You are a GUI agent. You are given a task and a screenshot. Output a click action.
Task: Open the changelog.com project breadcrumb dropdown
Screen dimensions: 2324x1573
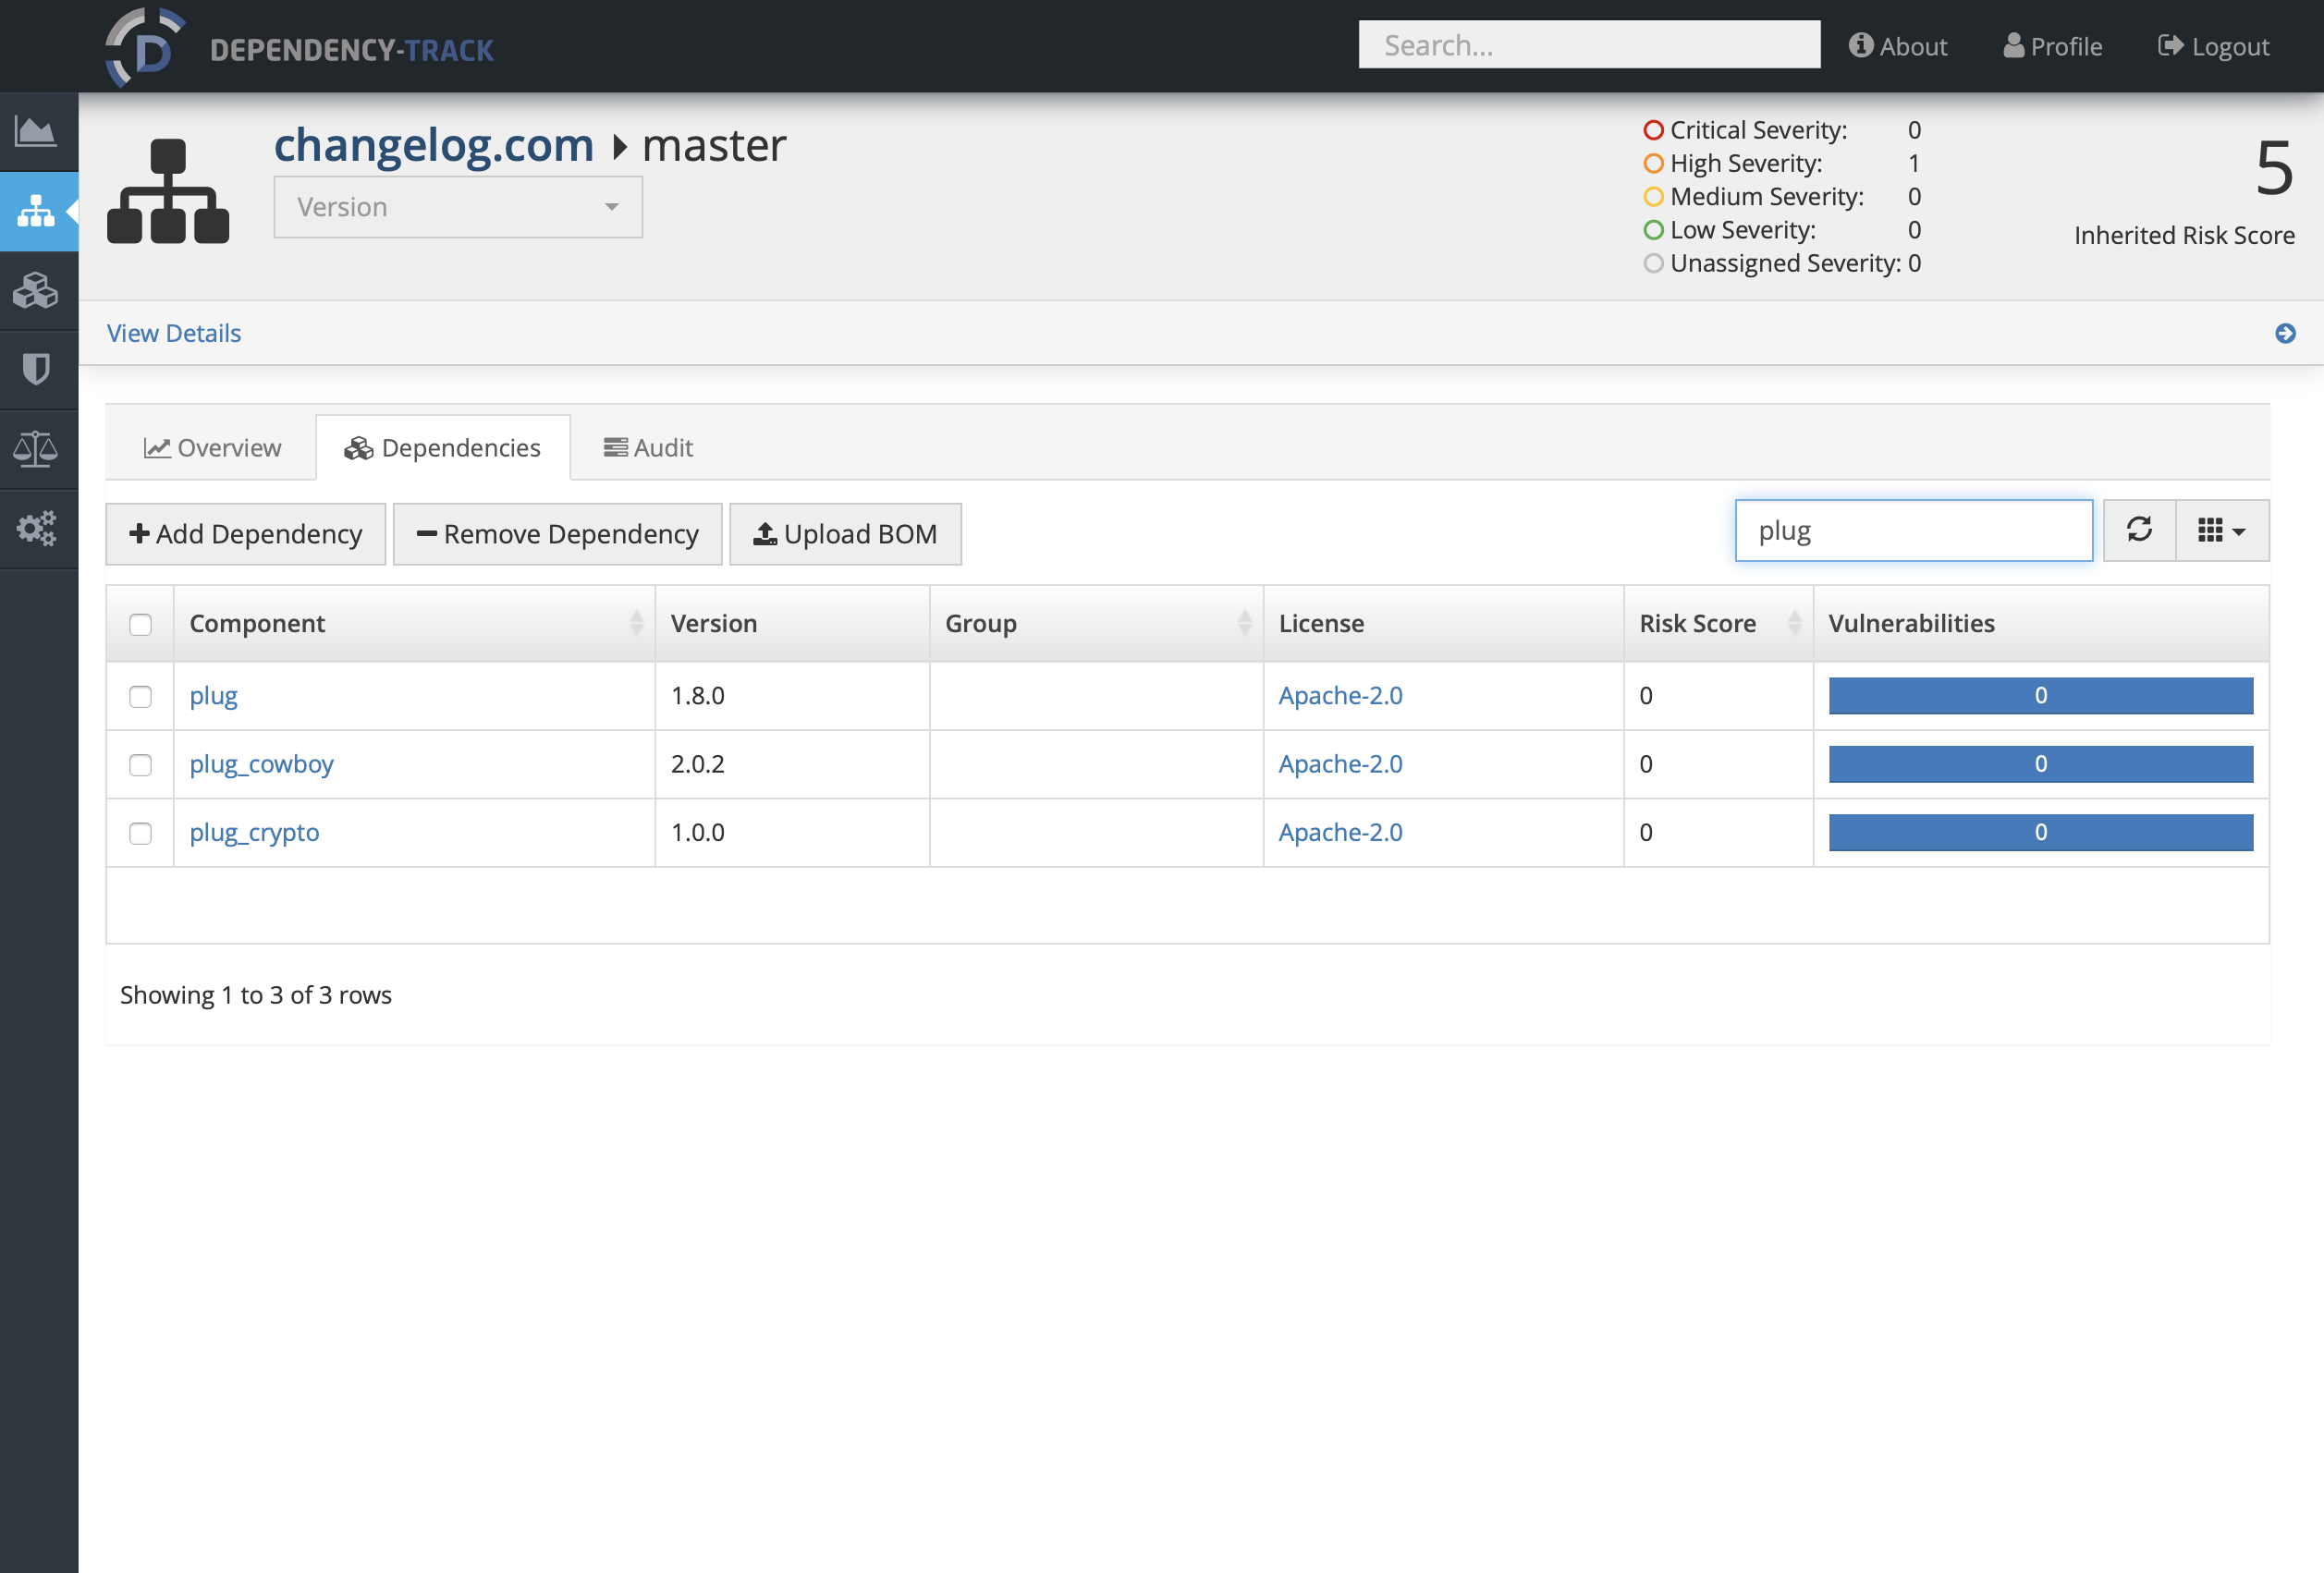tap(455, 207)
